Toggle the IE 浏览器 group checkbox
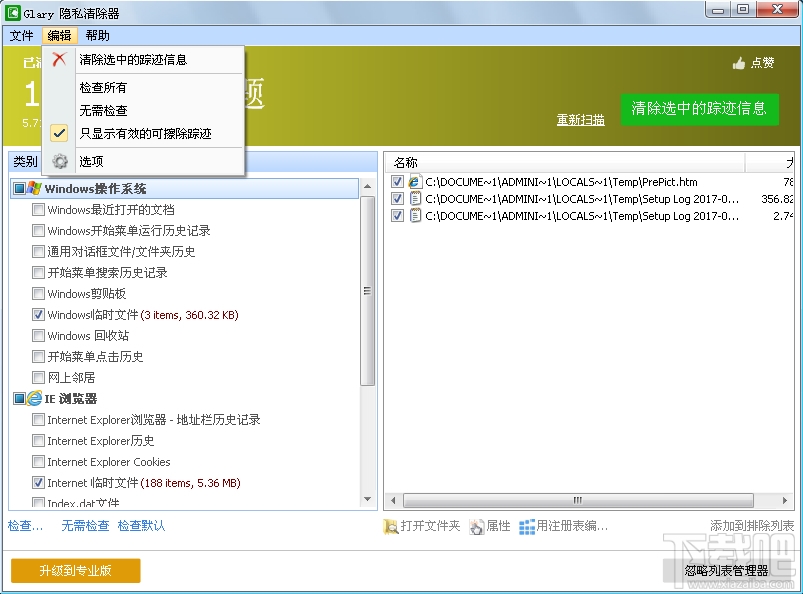 (x=19, y=398)
